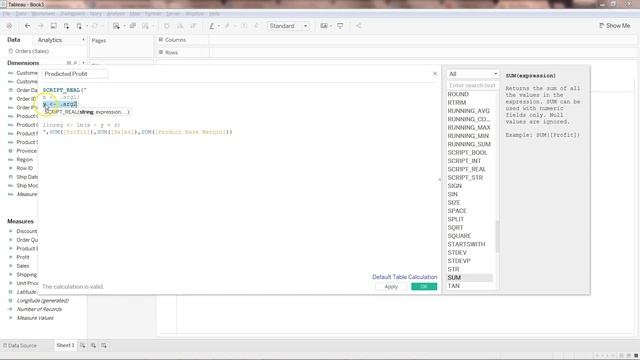Open the Analysis menu

point(116,13)
